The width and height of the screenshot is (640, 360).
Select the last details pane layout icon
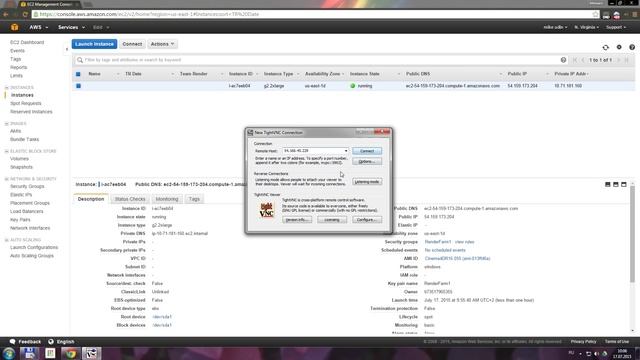point(624,184)
